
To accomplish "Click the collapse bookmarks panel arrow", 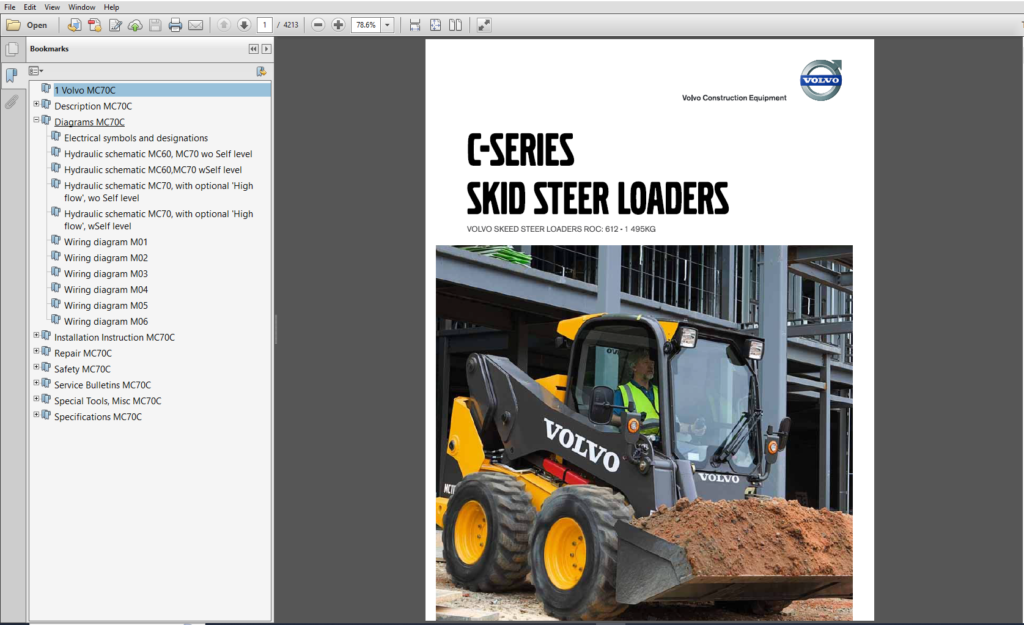I will 254,48.
